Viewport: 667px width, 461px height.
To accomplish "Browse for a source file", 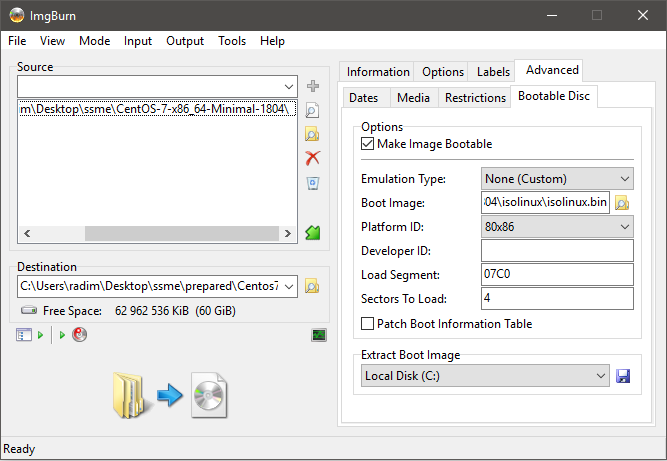I will click(313, 110).
